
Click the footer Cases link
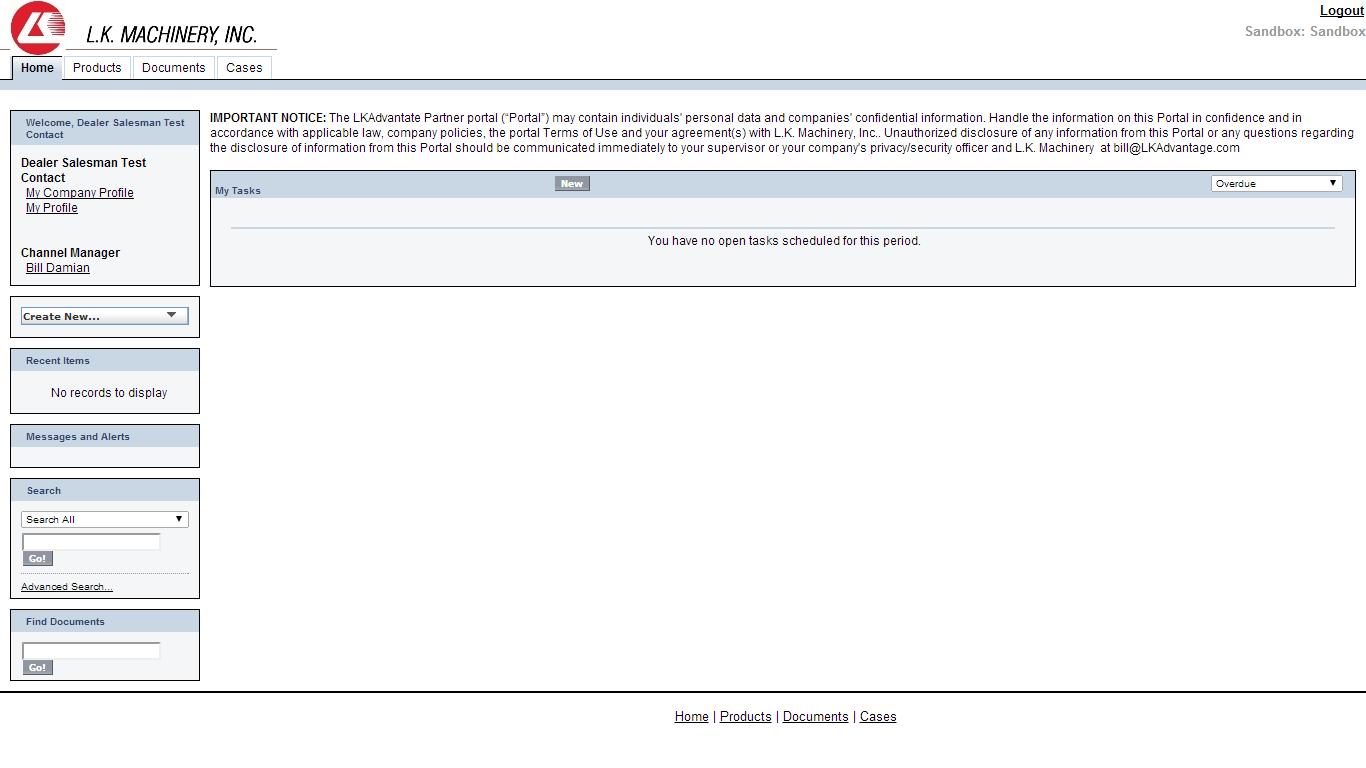(878, 717)
